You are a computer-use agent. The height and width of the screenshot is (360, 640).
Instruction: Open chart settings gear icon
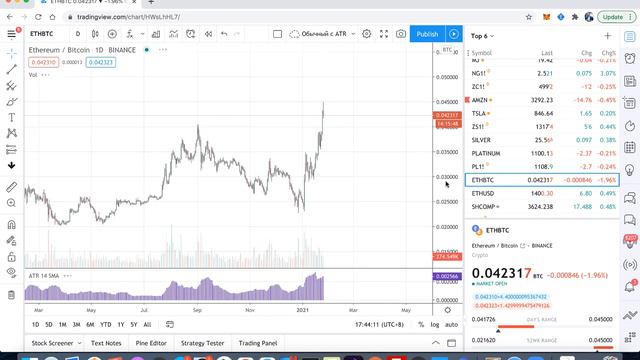click(367, 34)
